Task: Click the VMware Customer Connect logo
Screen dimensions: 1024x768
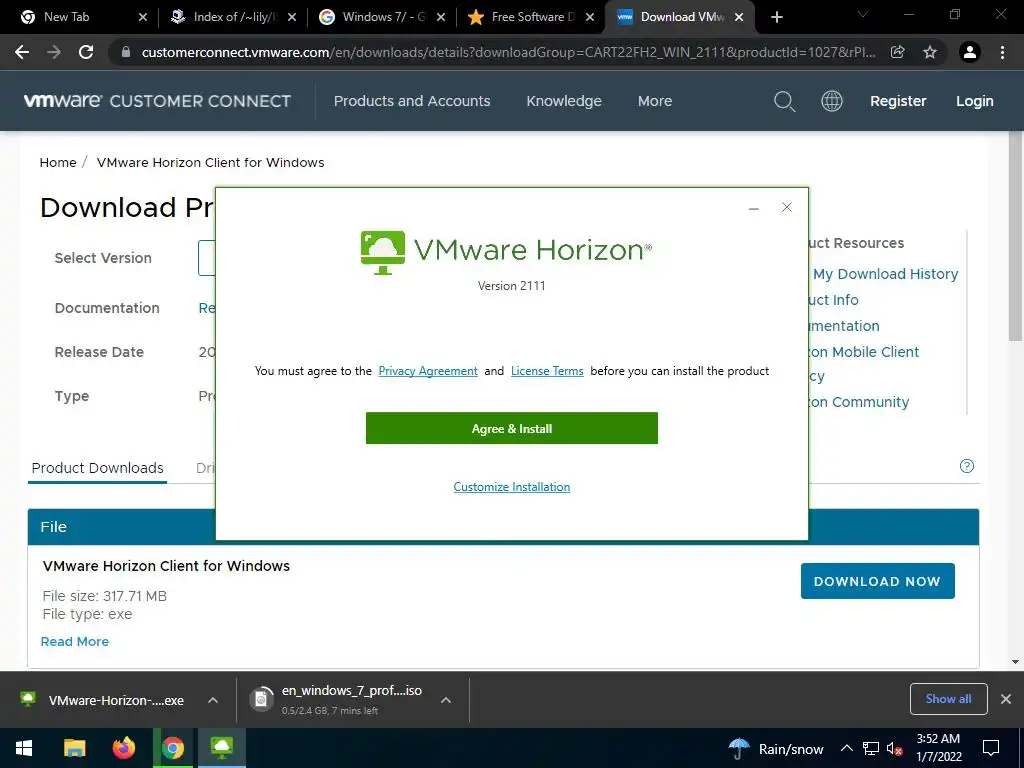Action: coord(157,101)
